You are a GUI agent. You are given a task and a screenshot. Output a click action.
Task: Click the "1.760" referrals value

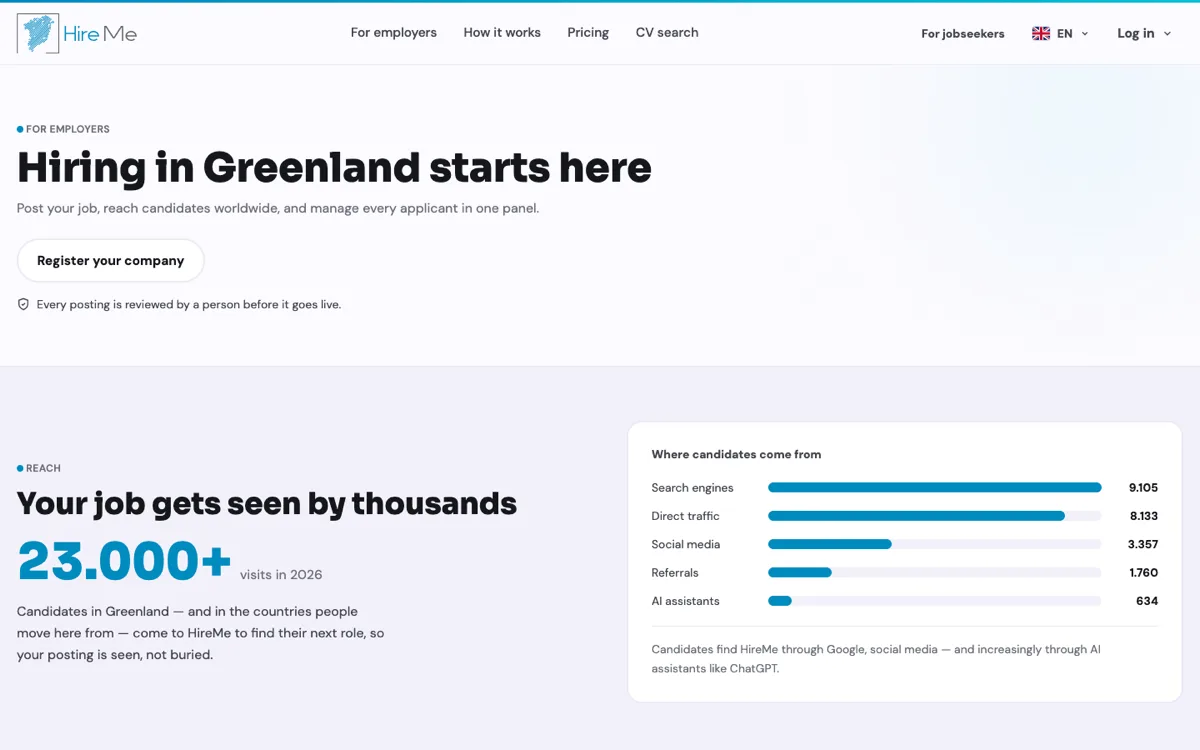[1144, 573]
